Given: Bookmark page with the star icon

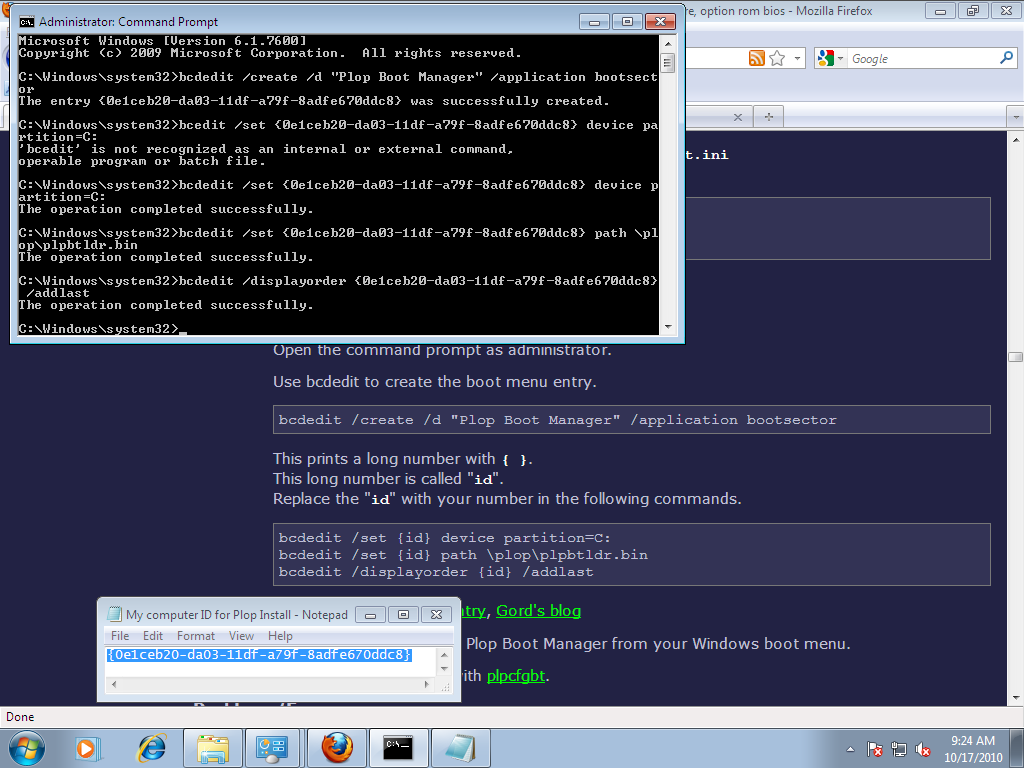Looking at the screenshot, I should [x=777, y=58].
